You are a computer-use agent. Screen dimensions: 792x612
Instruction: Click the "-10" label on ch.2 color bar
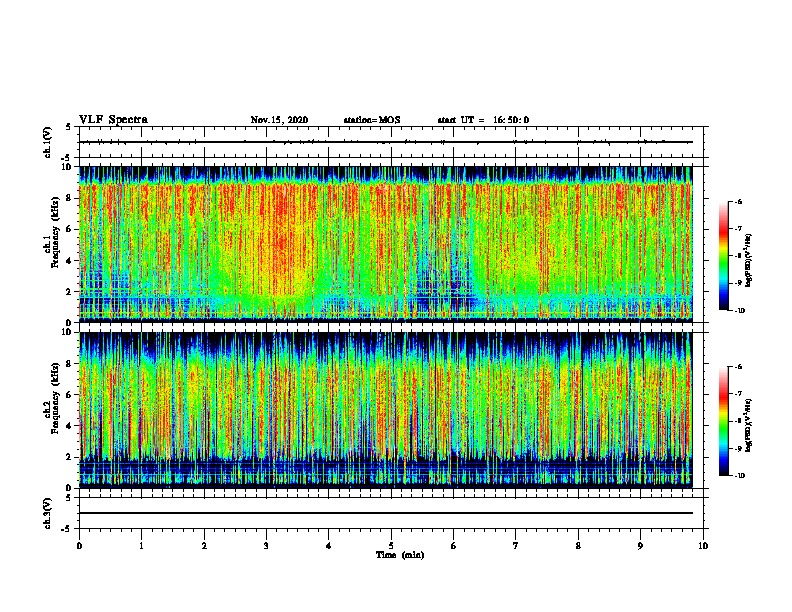[x=739, y=476]
